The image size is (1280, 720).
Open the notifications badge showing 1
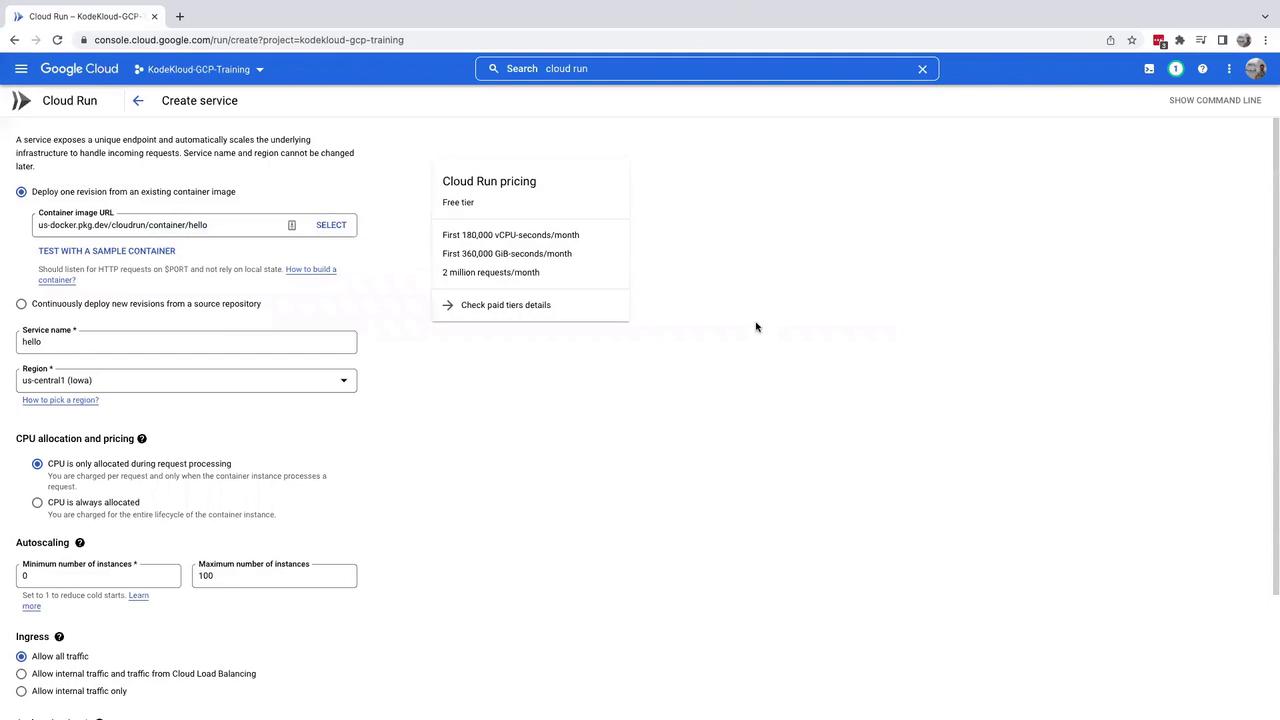pyautogui.click(x=1176, y=69)
